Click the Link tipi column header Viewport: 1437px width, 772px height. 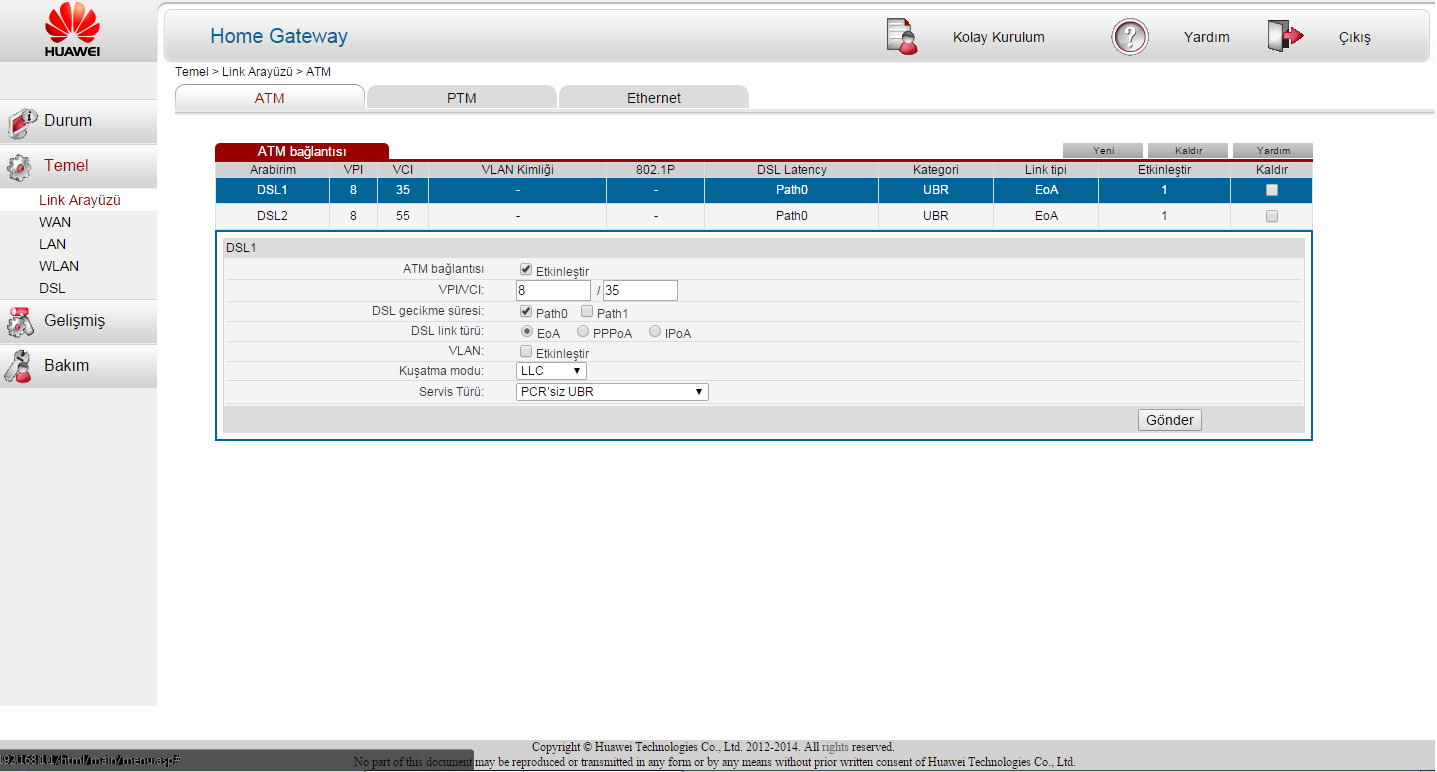1046,170
